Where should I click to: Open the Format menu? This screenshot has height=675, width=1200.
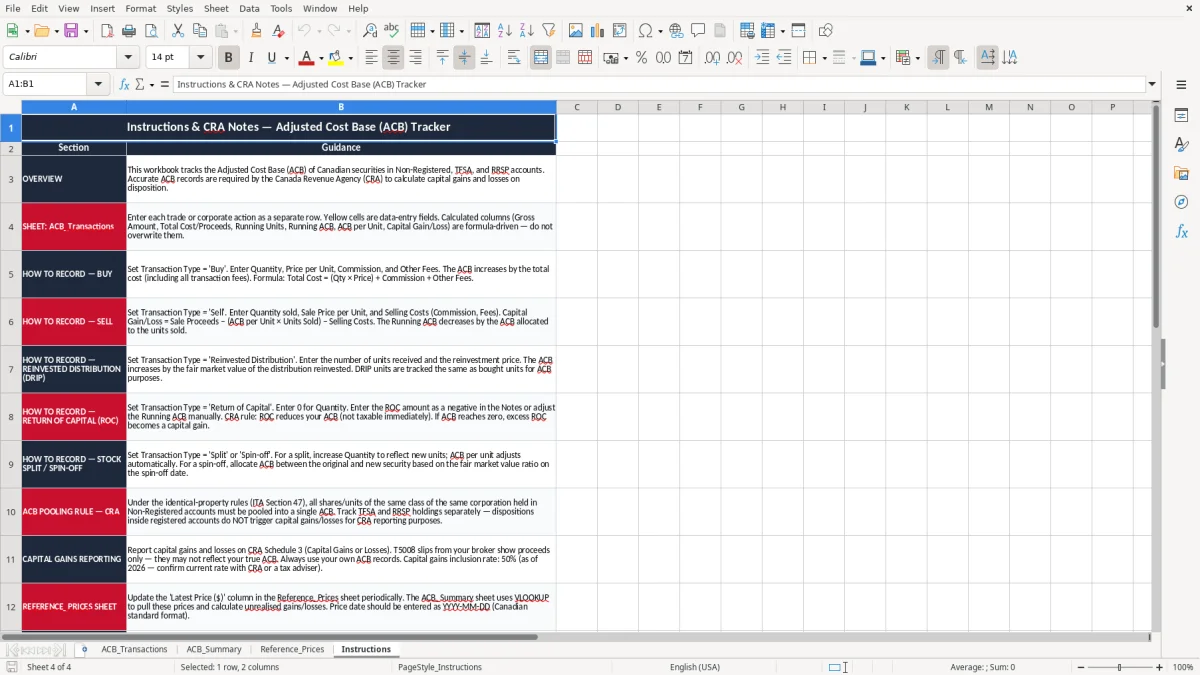[140, 8]
